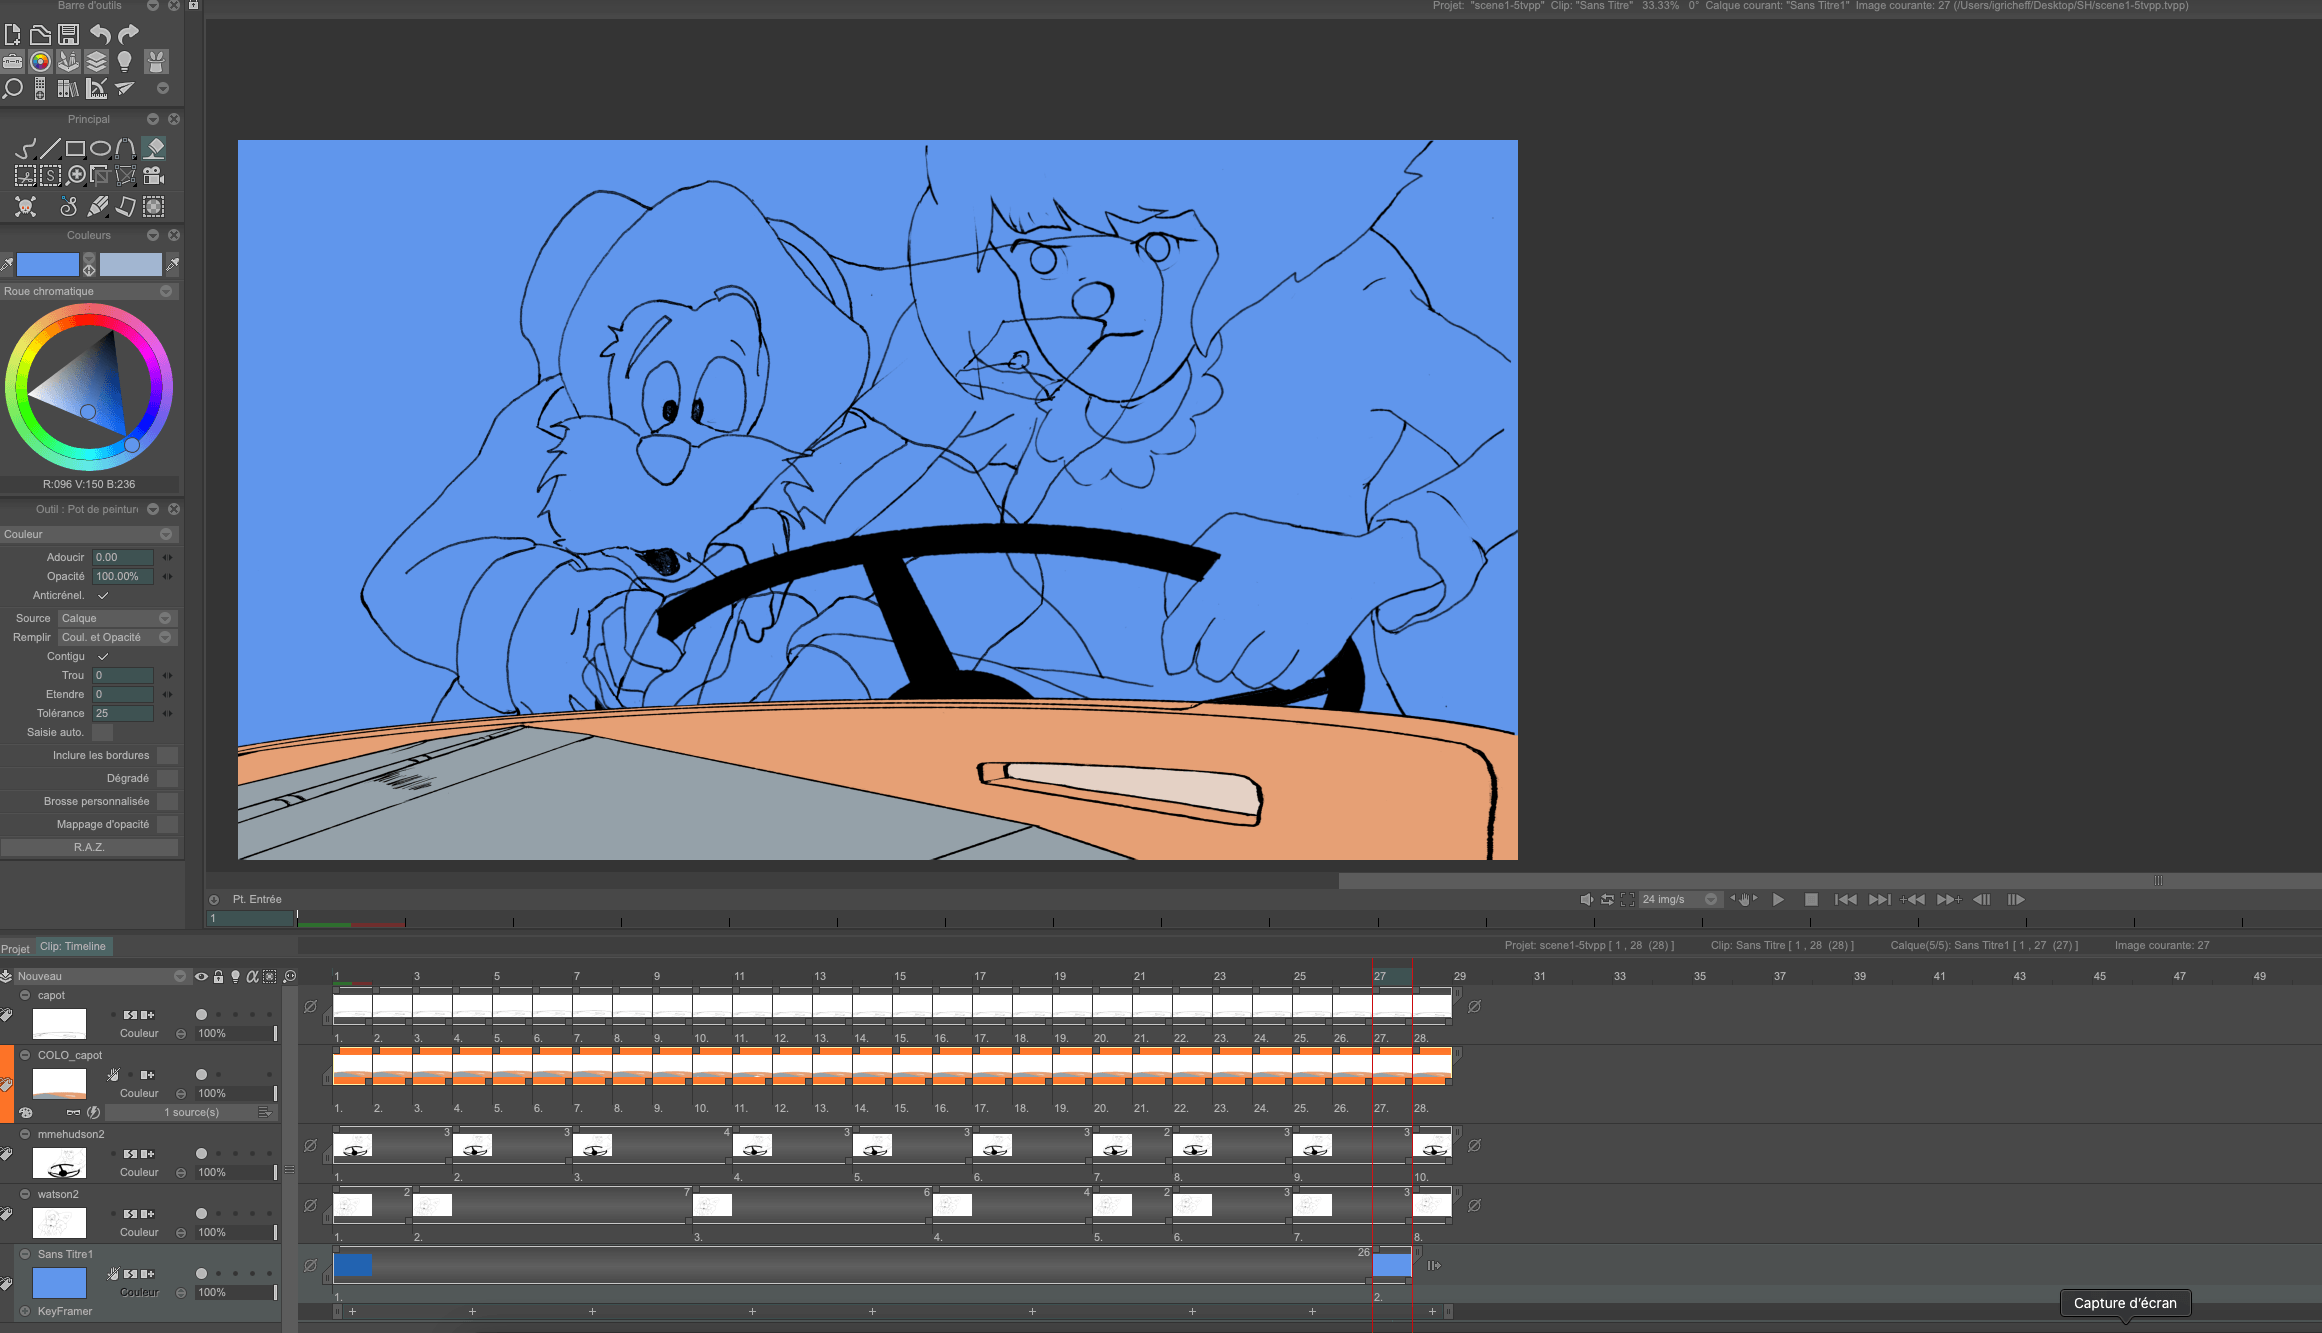
Task: Open the Couleurs panel menu arrow
Action: 153,236
